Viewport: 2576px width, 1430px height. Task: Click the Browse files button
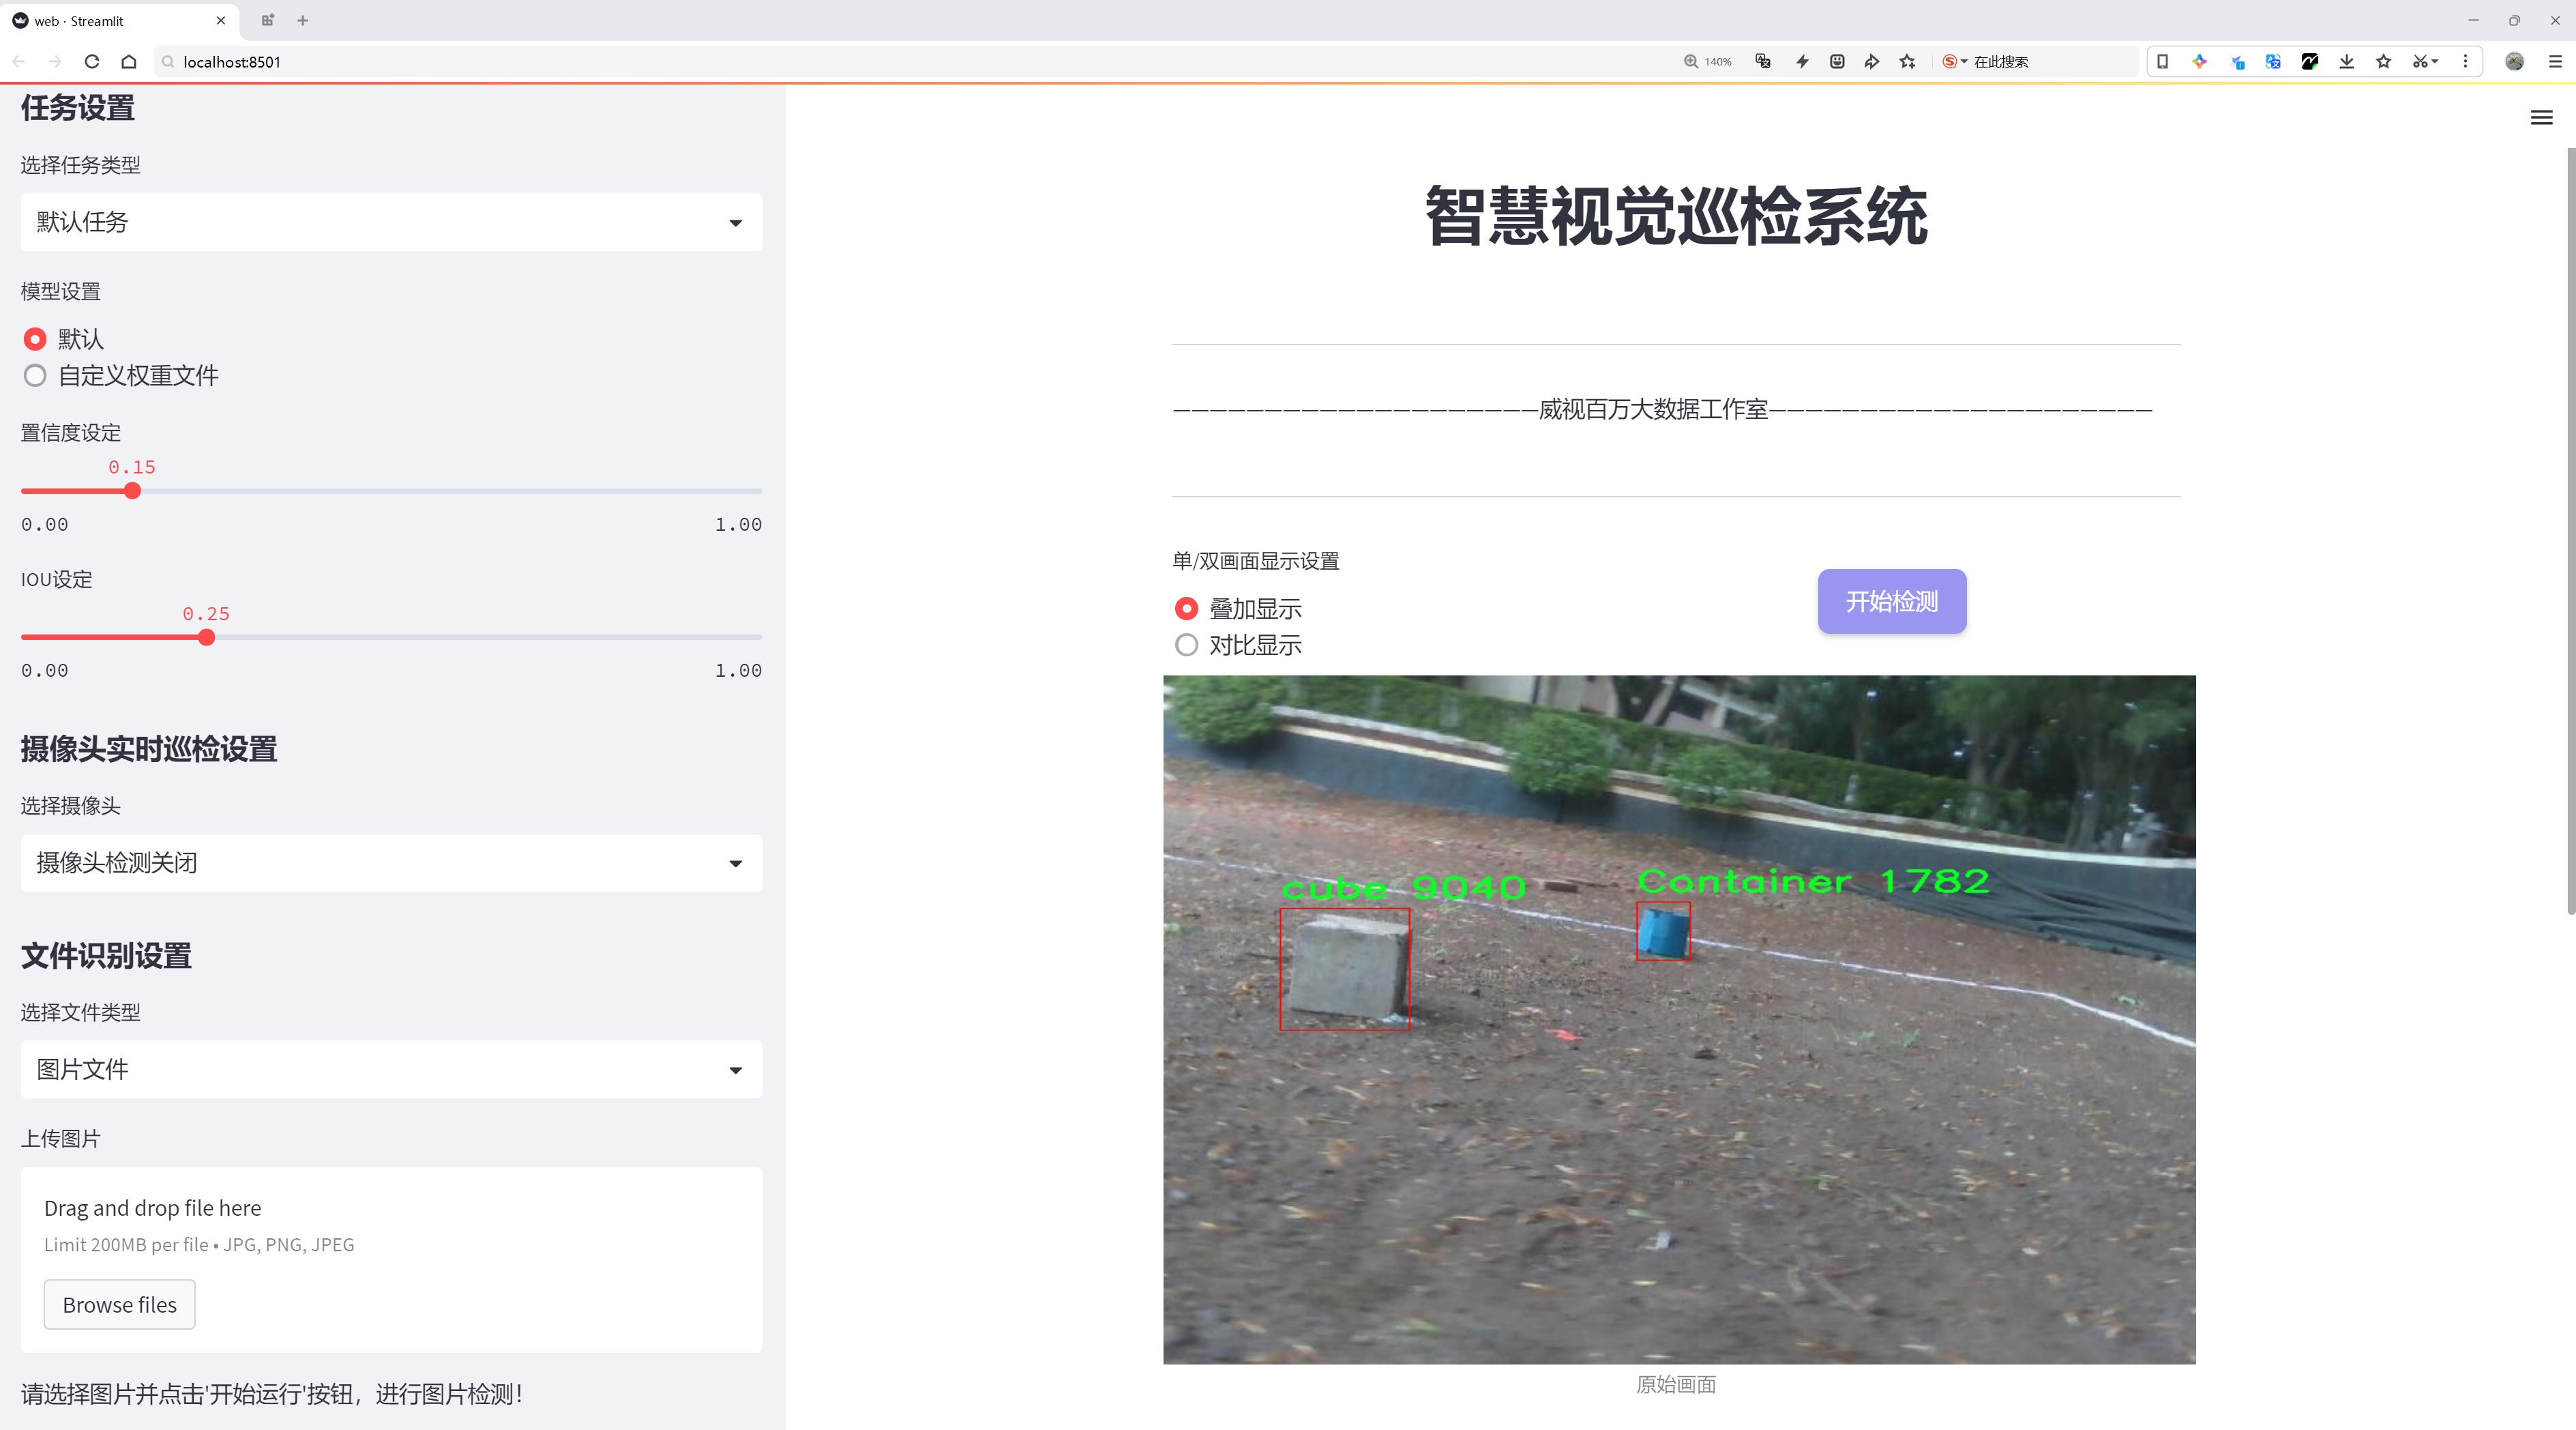coord(119,1305)
